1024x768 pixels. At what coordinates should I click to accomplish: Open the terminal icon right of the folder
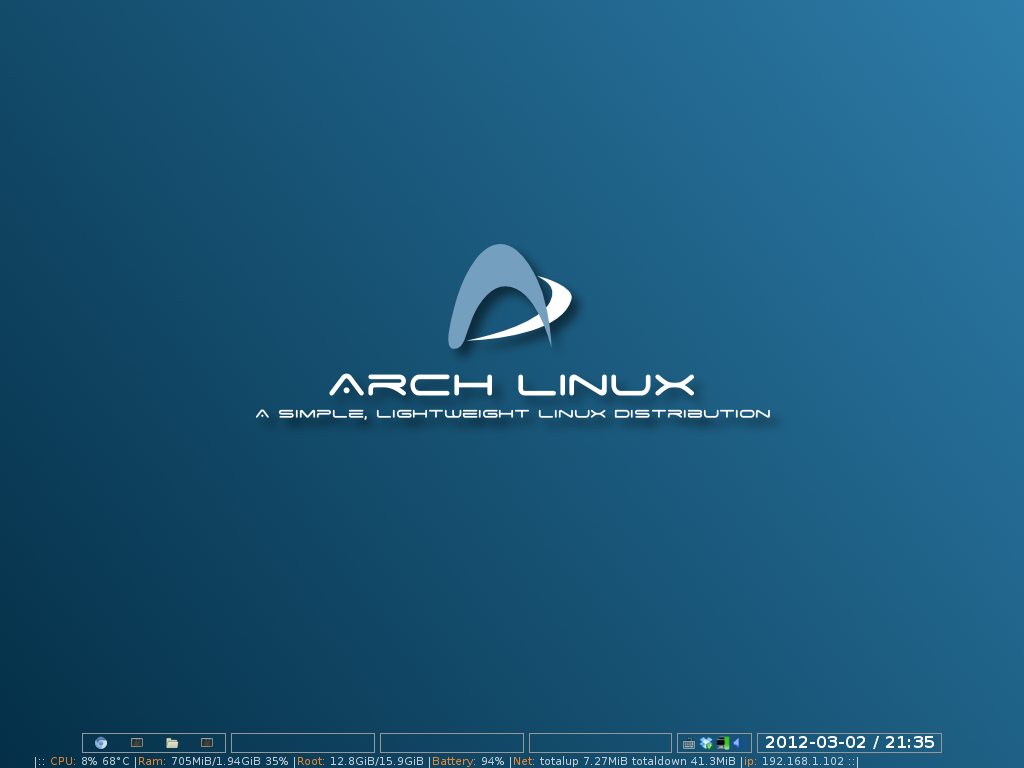[x=207, y=743]
